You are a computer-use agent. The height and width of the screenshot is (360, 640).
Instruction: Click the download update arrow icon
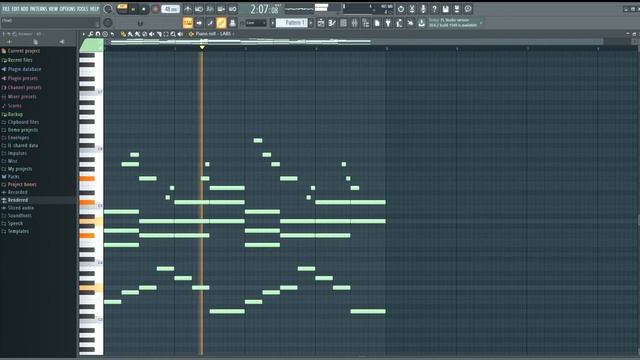pyautogui.click(x=422, y=23)
